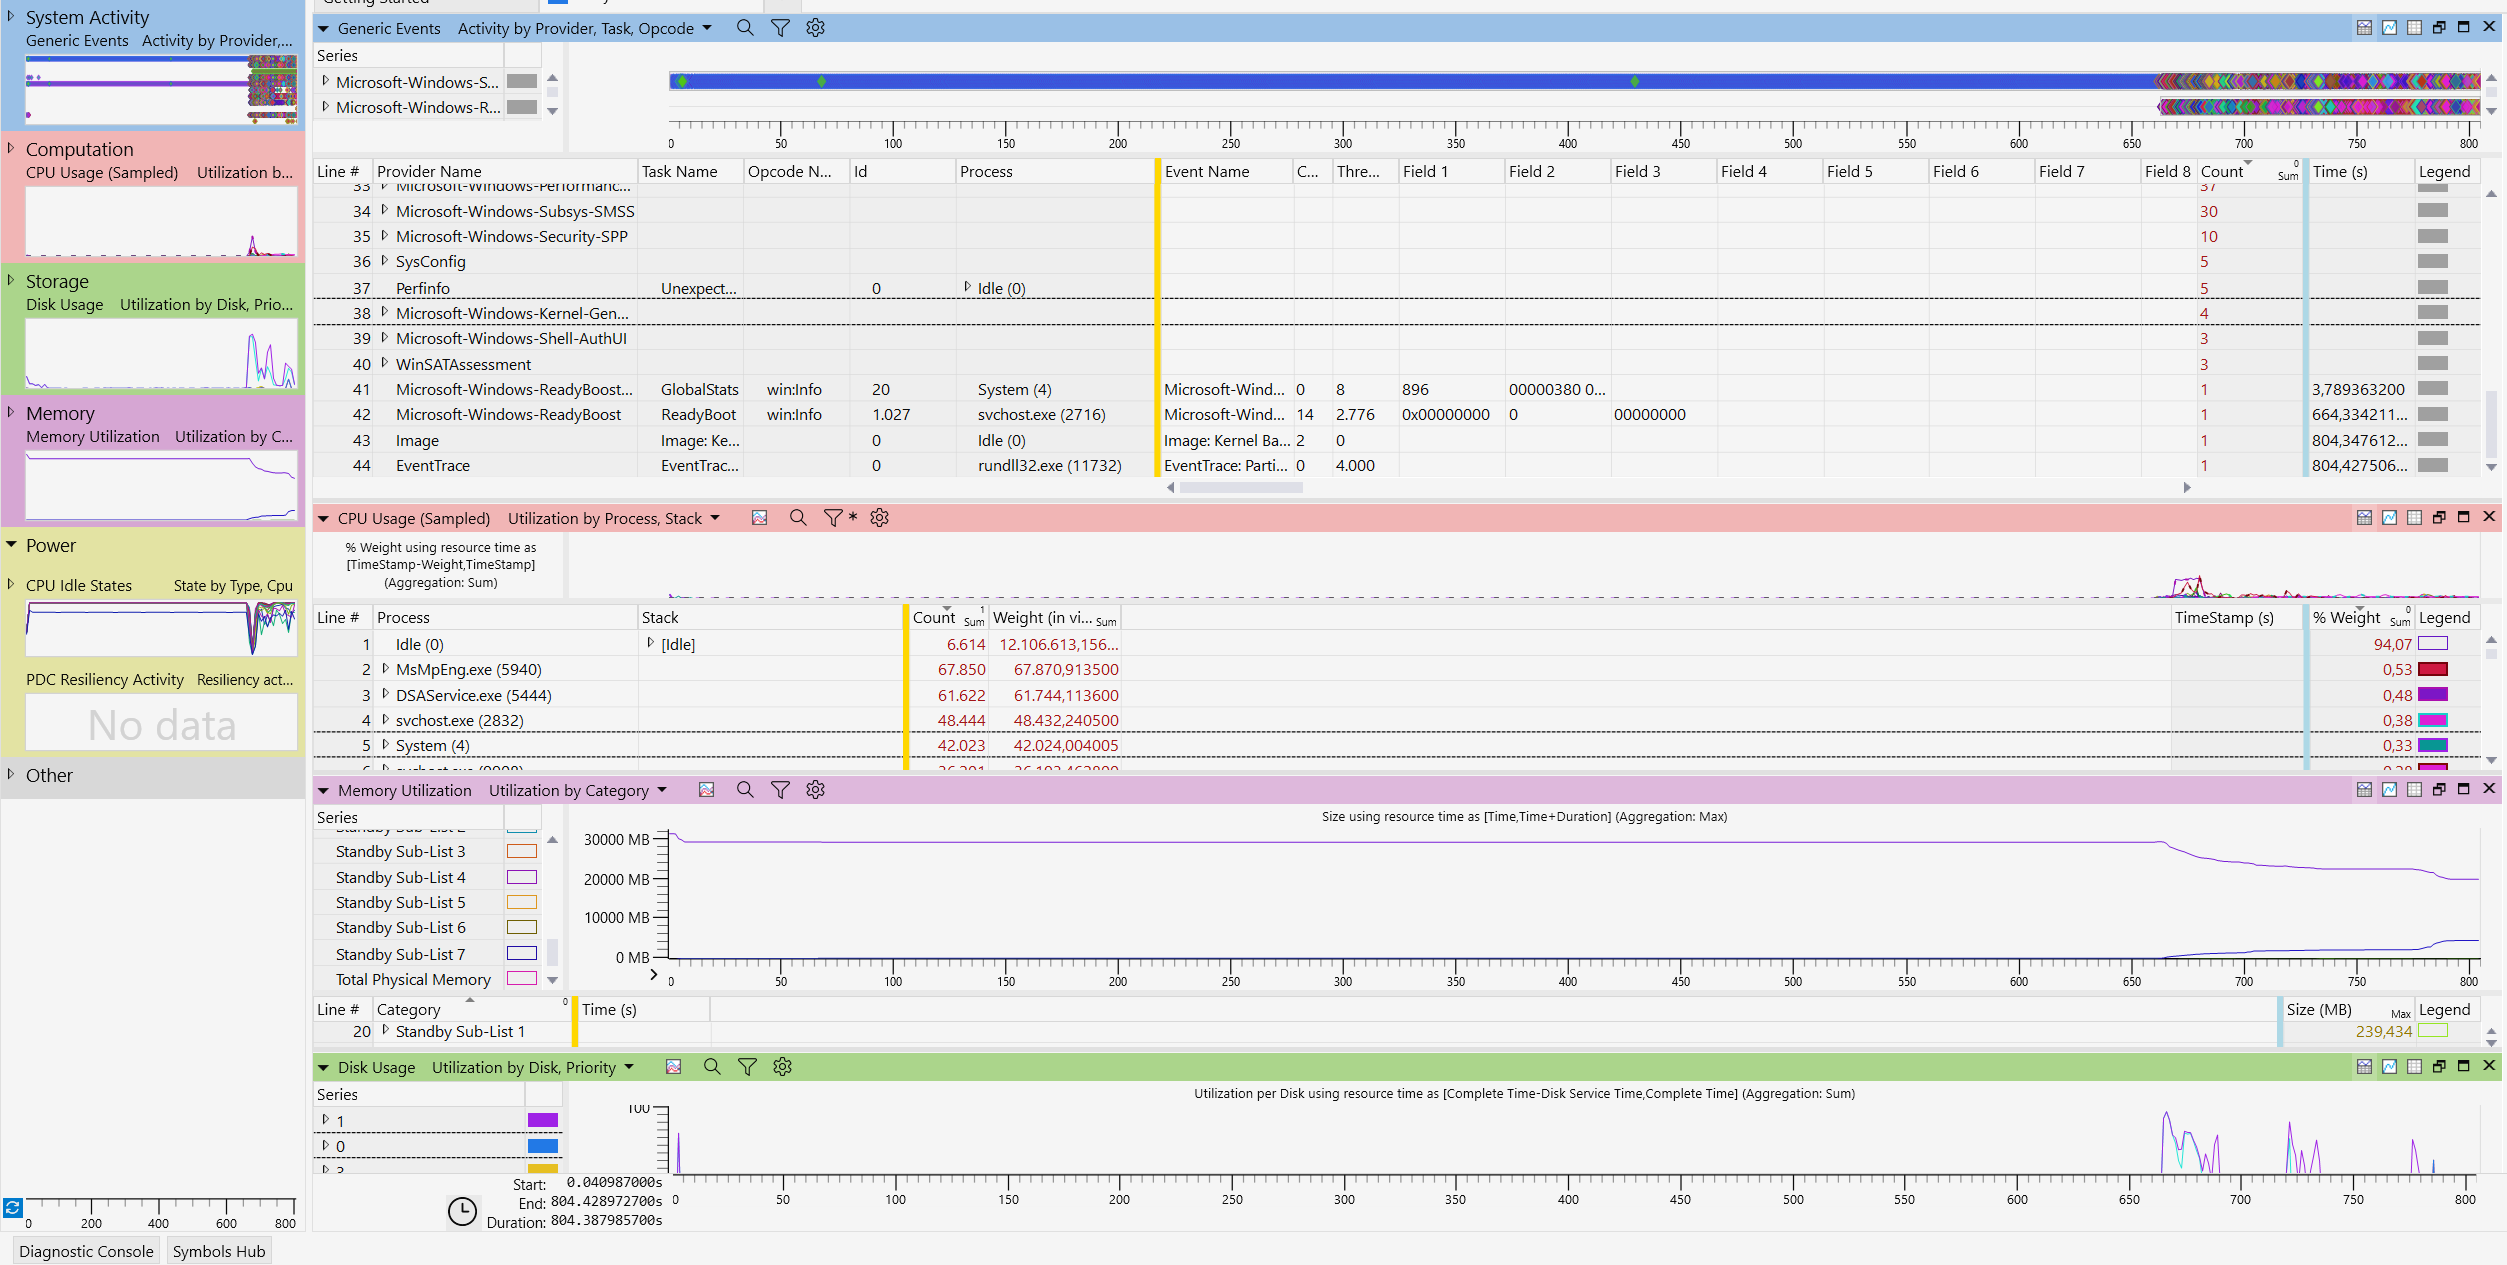Viewport: 2507px width, 1265px height.
Task: Show table only in Memory Utilization panel
Action: tap(2414, 790)
